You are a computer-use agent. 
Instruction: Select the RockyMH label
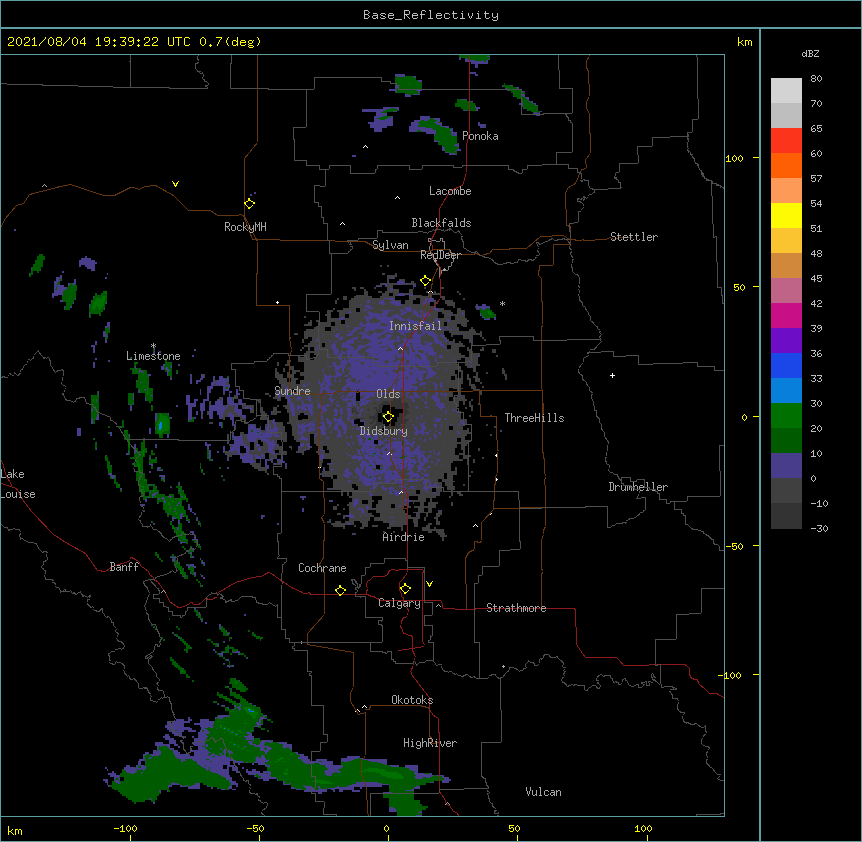click(x=245, y=227)
